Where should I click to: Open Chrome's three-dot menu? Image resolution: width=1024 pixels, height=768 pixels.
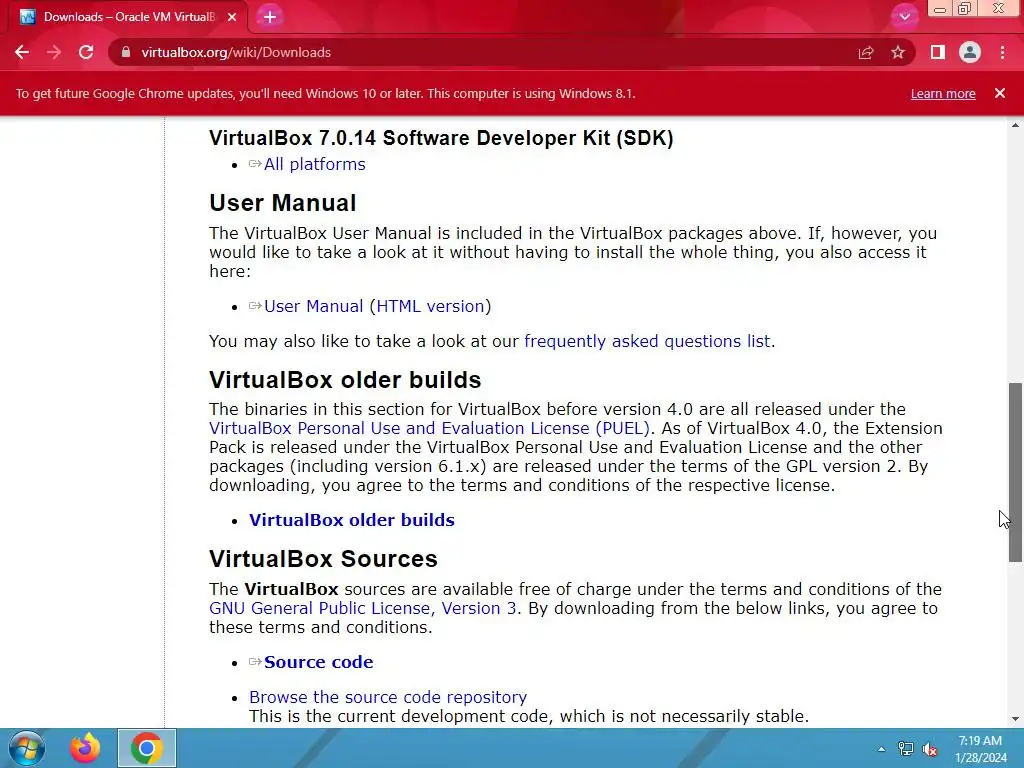pyautogui.click(x=1002, y=52)
